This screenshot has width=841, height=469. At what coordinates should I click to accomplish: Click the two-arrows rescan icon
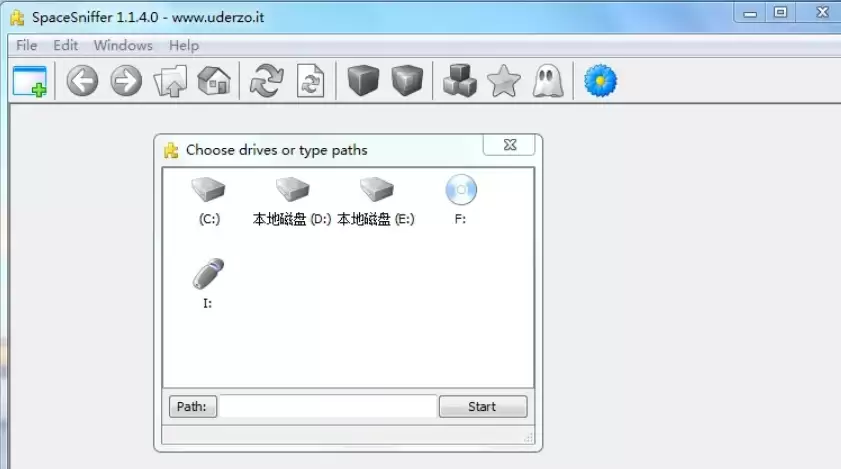click(267, 81)
